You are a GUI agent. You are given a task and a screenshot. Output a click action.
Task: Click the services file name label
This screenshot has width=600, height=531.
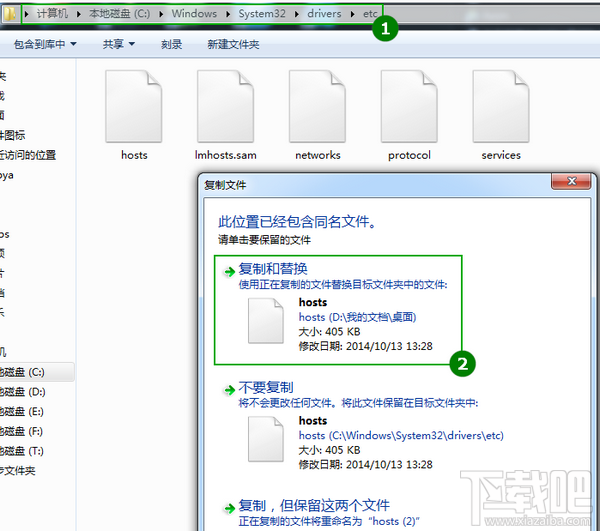coord(501,155)
